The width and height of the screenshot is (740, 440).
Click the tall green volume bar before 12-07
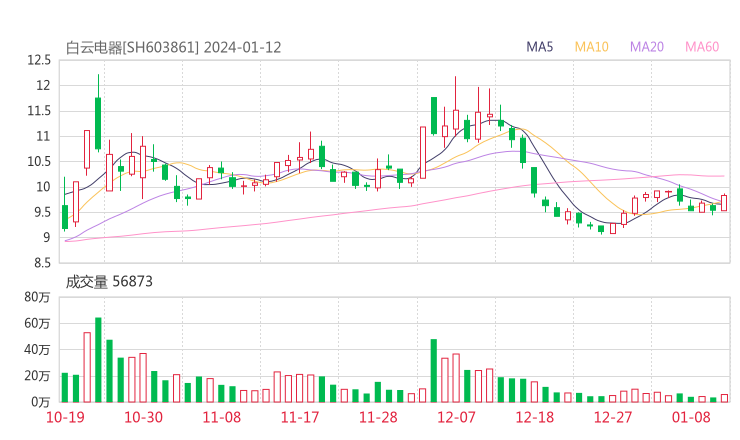coord(434,371)
